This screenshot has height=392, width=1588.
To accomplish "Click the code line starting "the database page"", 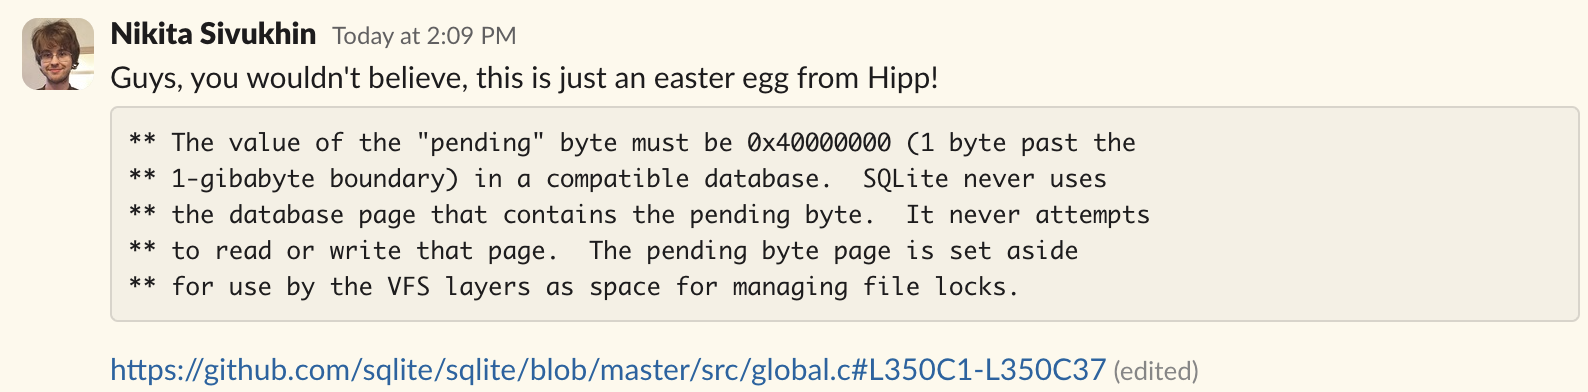I will (639, 215).
